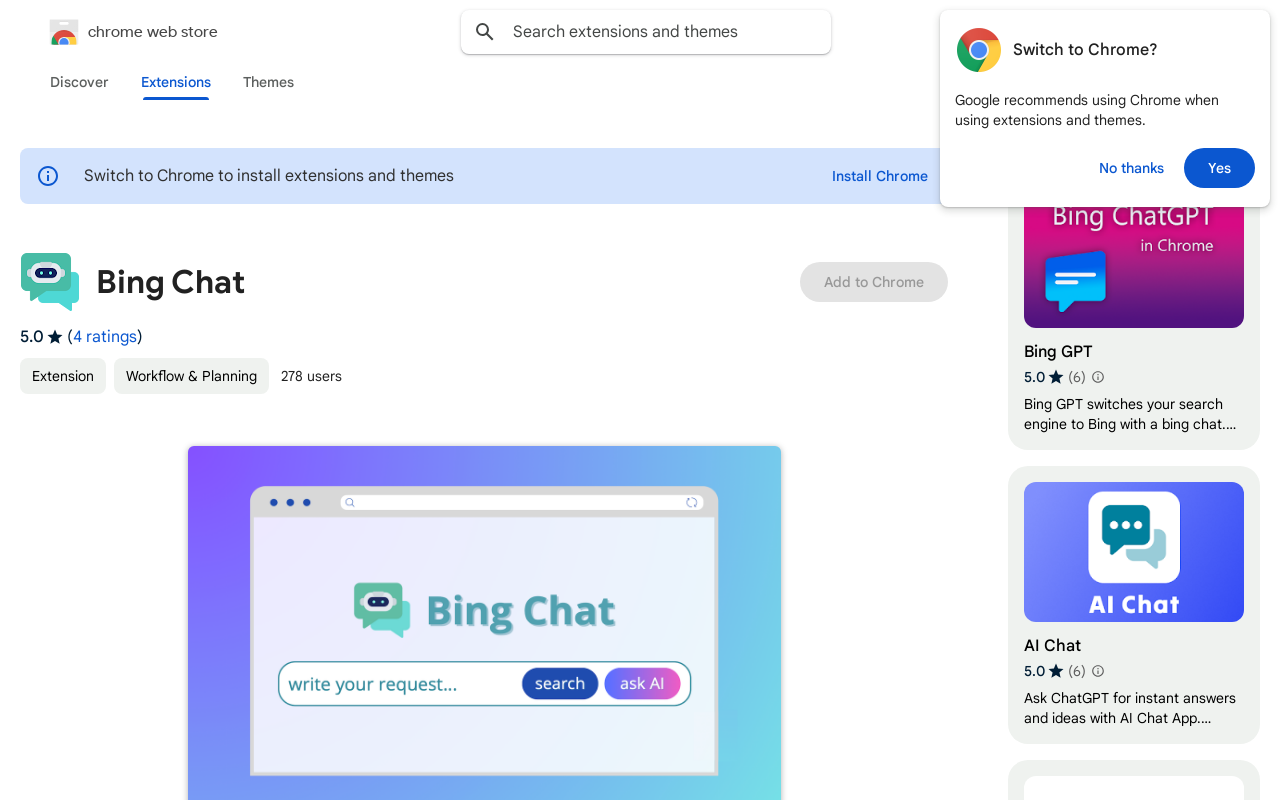Click the info icon in the blue banner
This screenshot has height=800, width=1280.
[48, 176]
